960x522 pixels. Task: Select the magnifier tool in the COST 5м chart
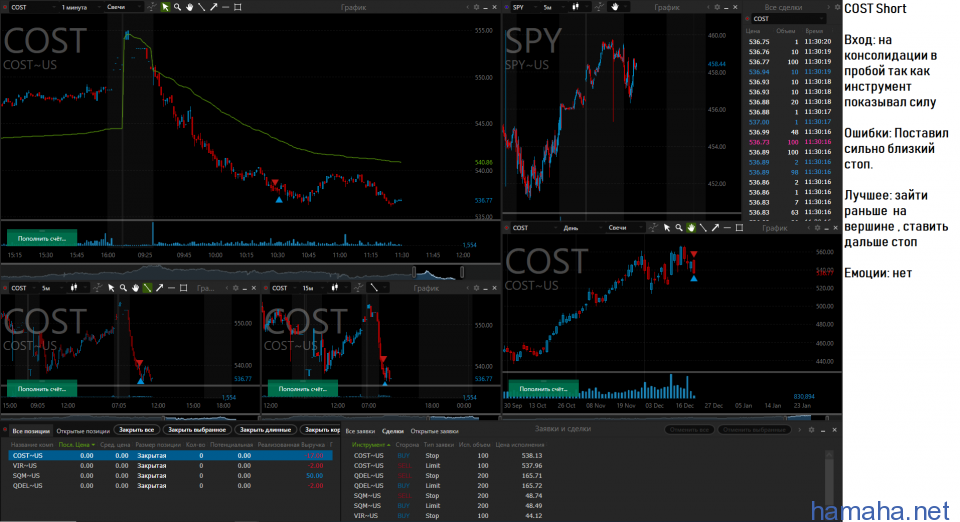pyautogui.click(x=123, y=288)
